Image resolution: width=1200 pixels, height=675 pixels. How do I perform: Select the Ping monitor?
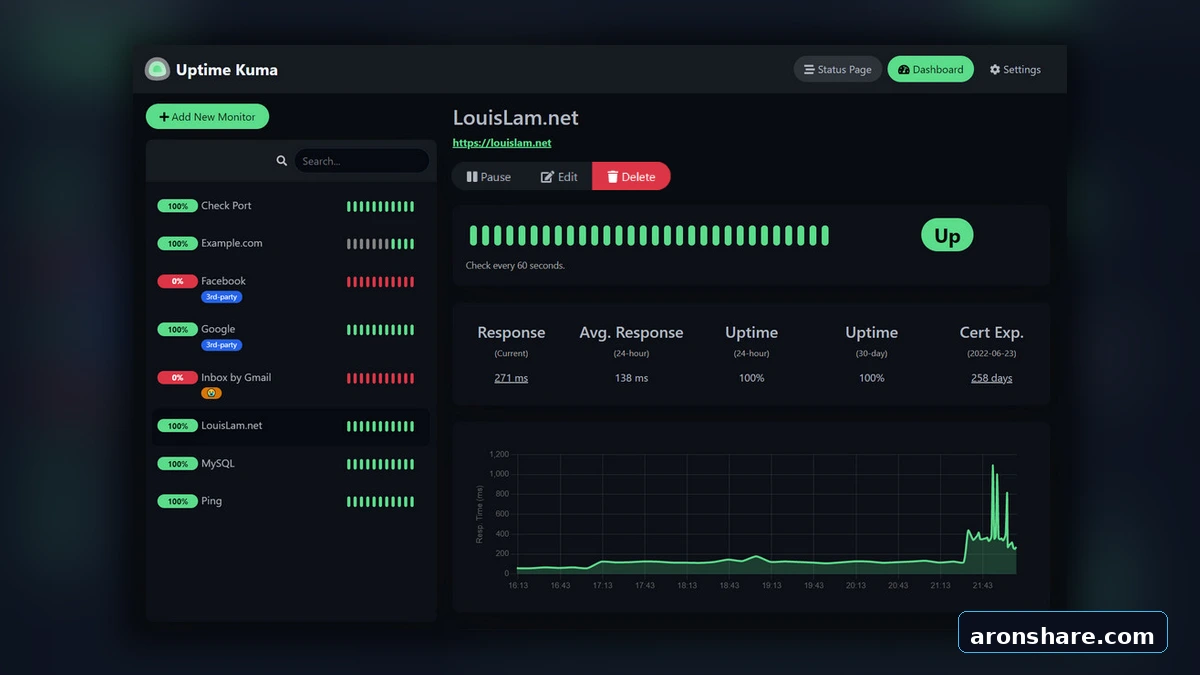(x=290, y=501)
